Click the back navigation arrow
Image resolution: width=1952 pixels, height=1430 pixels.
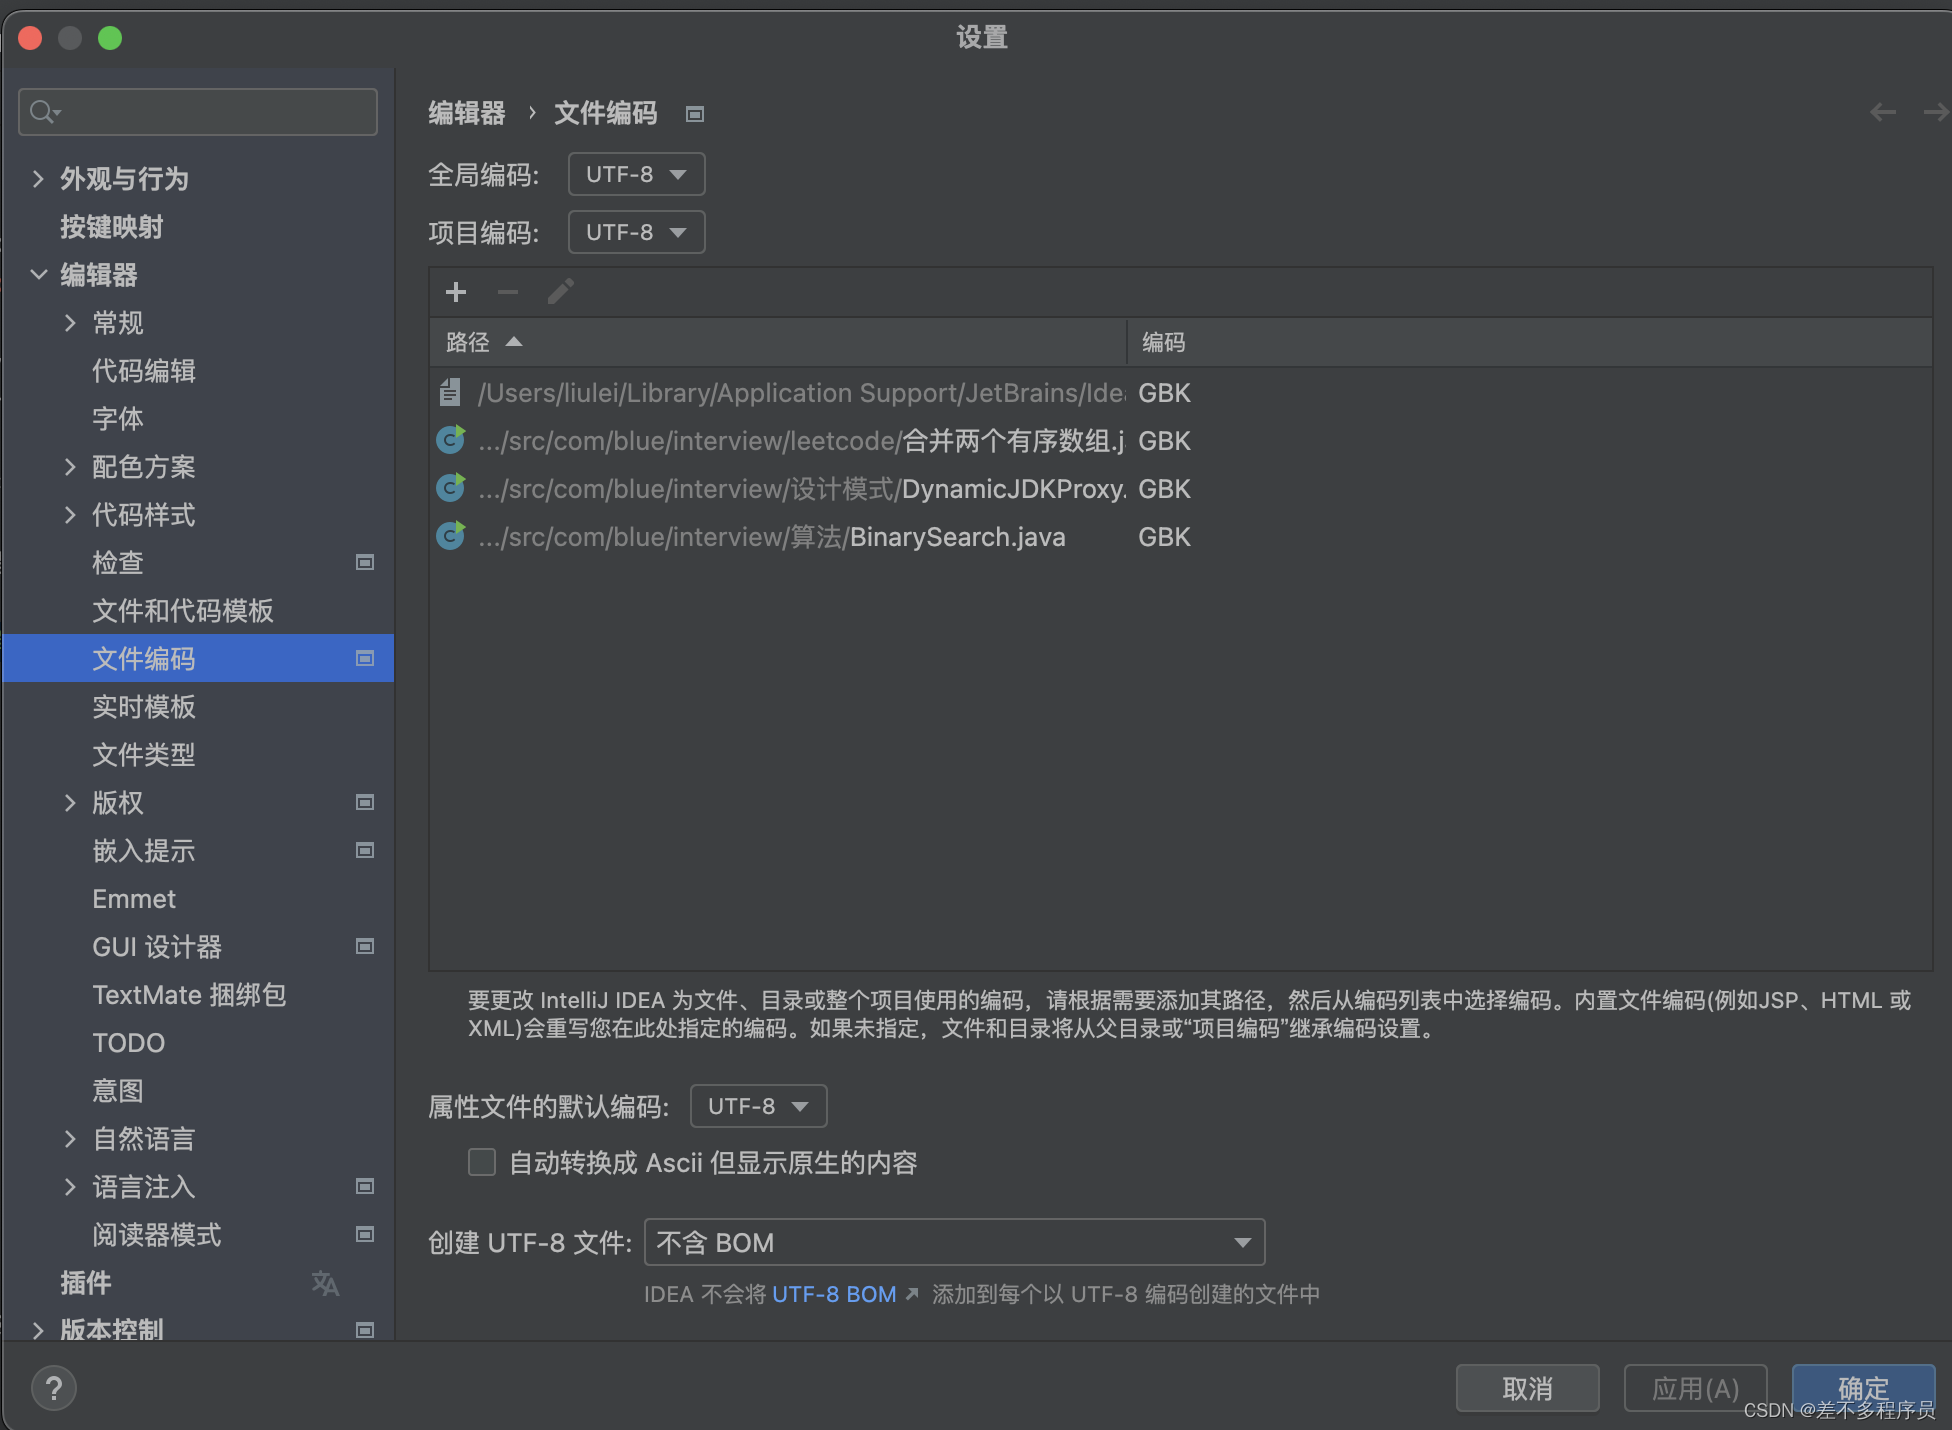click(x=1883, y=112)
